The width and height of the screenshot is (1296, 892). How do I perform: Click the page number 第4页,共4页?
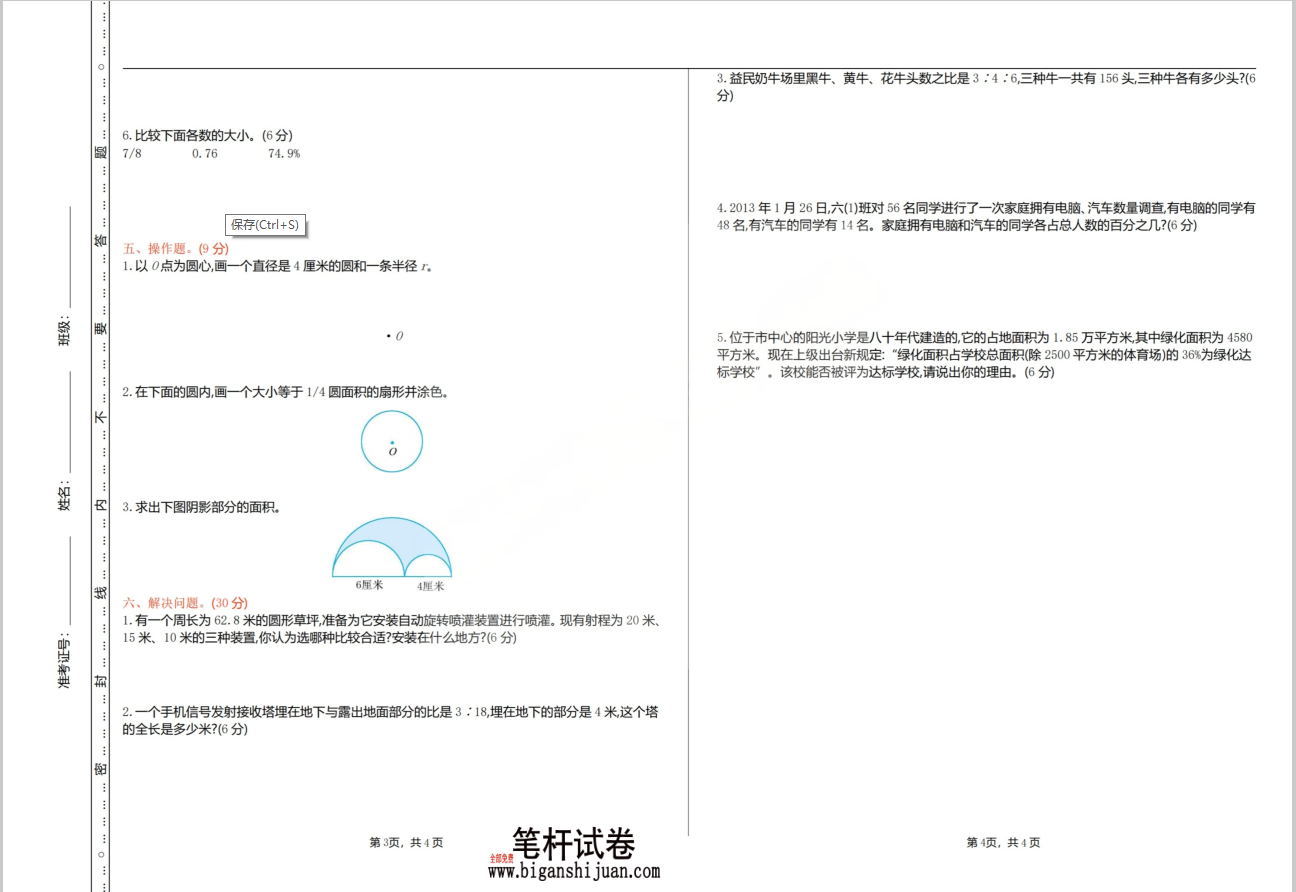coord(1001,843)
